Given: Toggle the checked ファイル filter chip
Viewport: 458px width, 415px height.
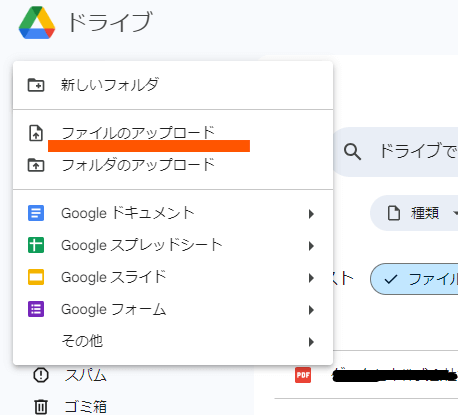Looking at the screenshot, I should 414,279.
